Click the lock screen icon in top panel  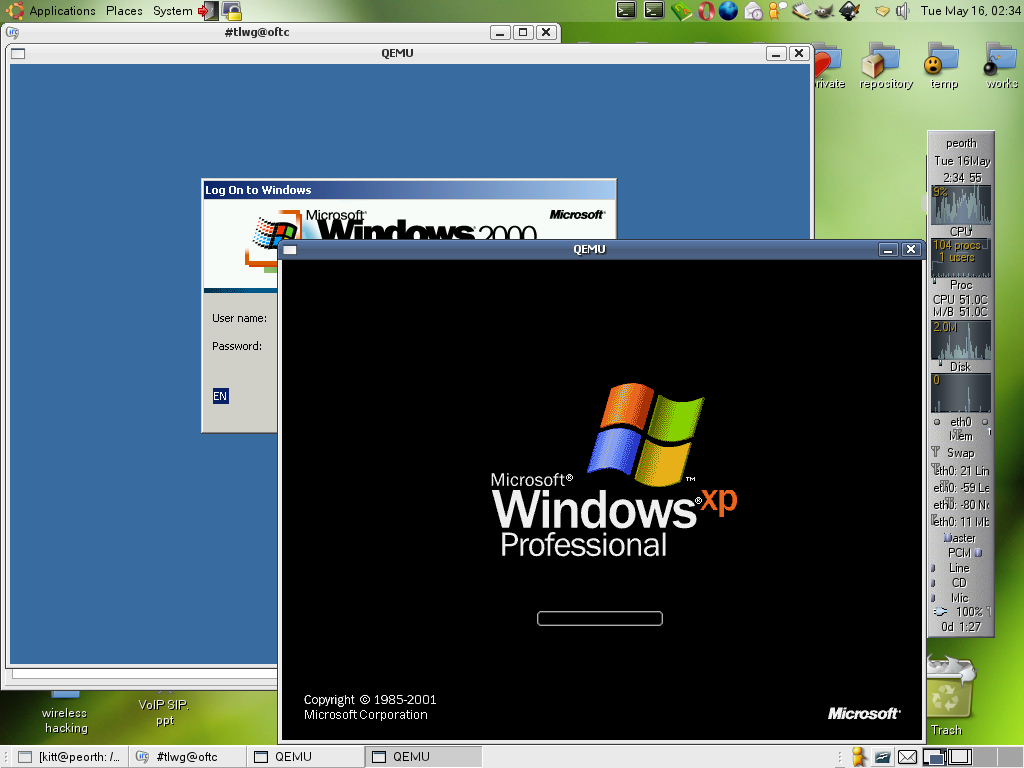coord(232,10)
